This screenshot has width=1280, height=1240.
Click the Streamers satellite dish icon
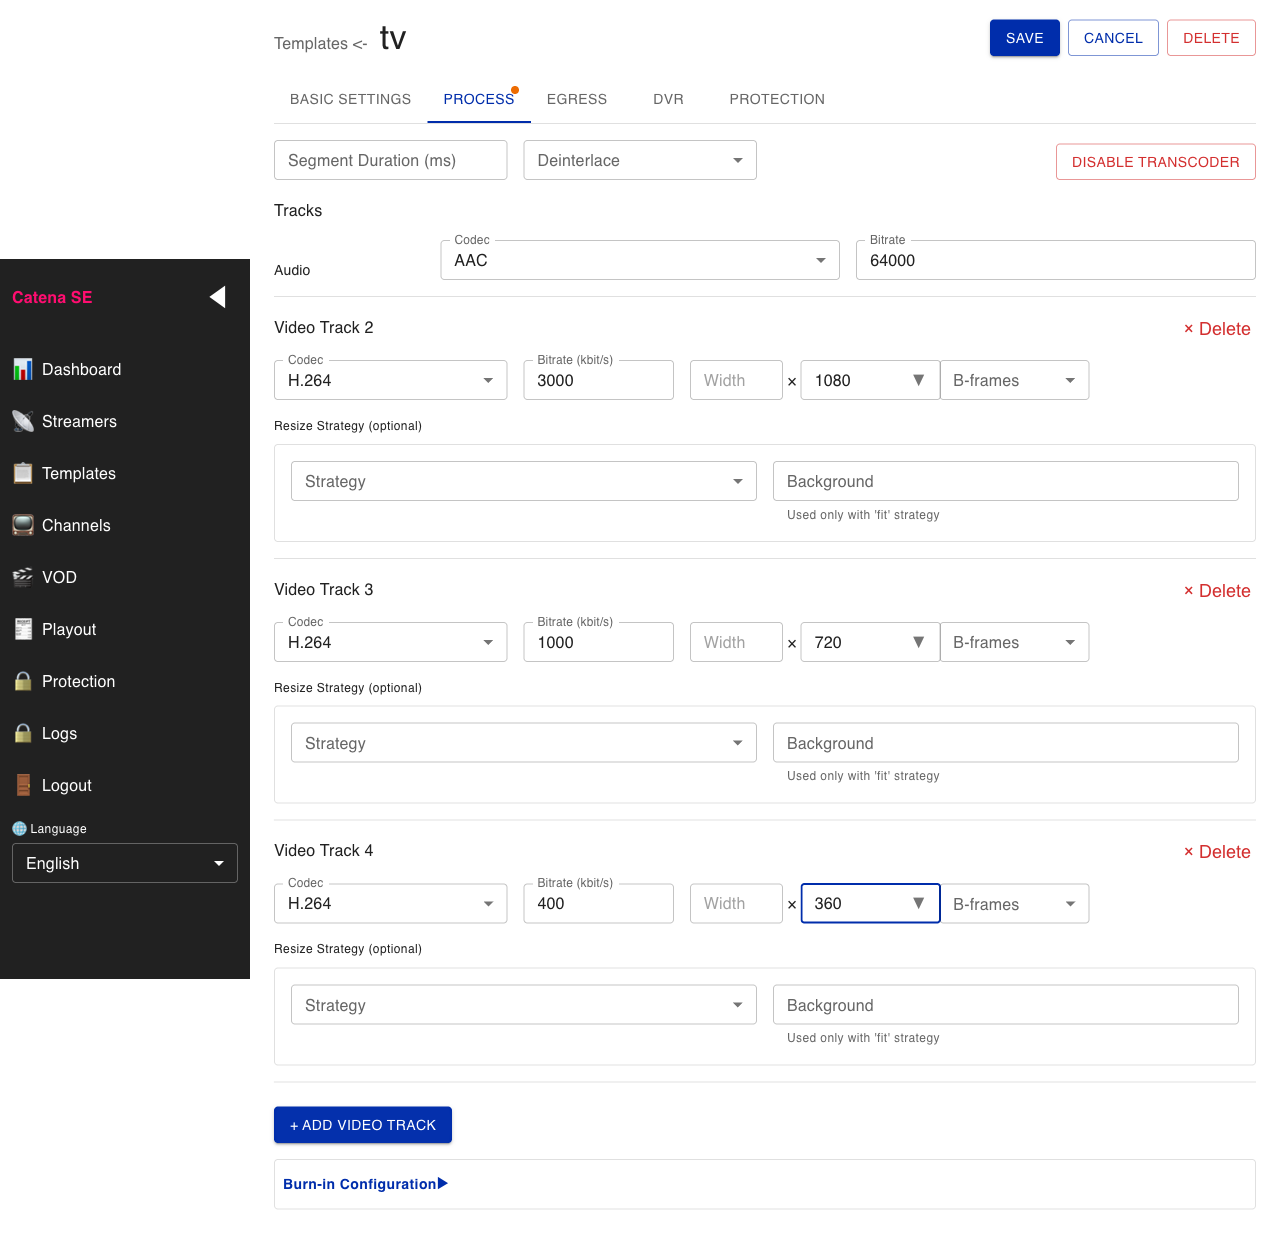coord(22,421)
